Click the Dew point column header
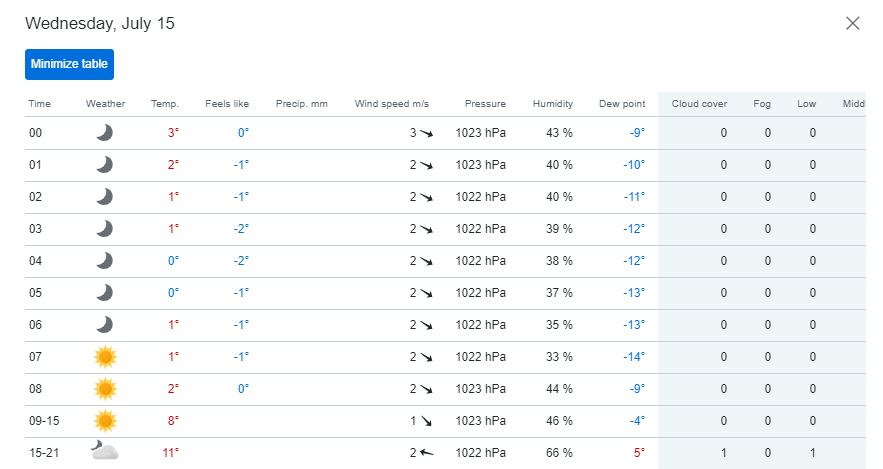Image resolution: width=883 pixels, height=469 pixels. click(622, 104)
